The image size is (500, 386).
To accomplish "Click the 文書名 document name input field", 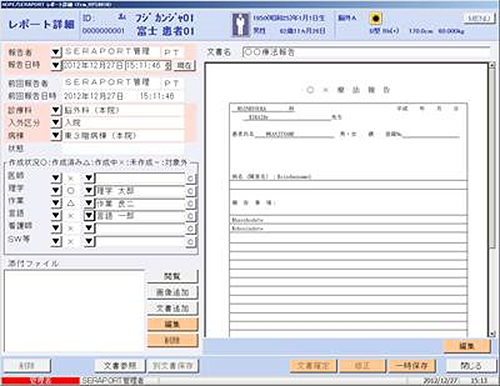I will (366, 52).
